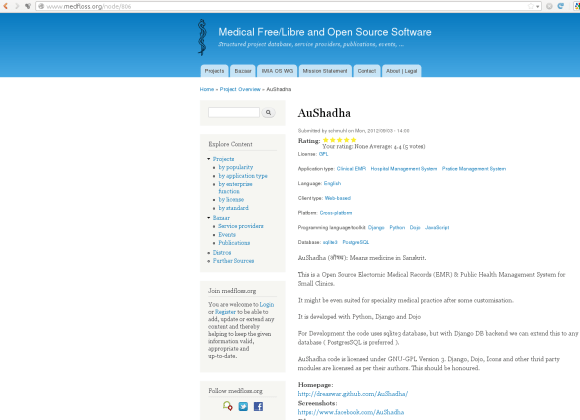Open the Publications sidebar link

(234, 242)
